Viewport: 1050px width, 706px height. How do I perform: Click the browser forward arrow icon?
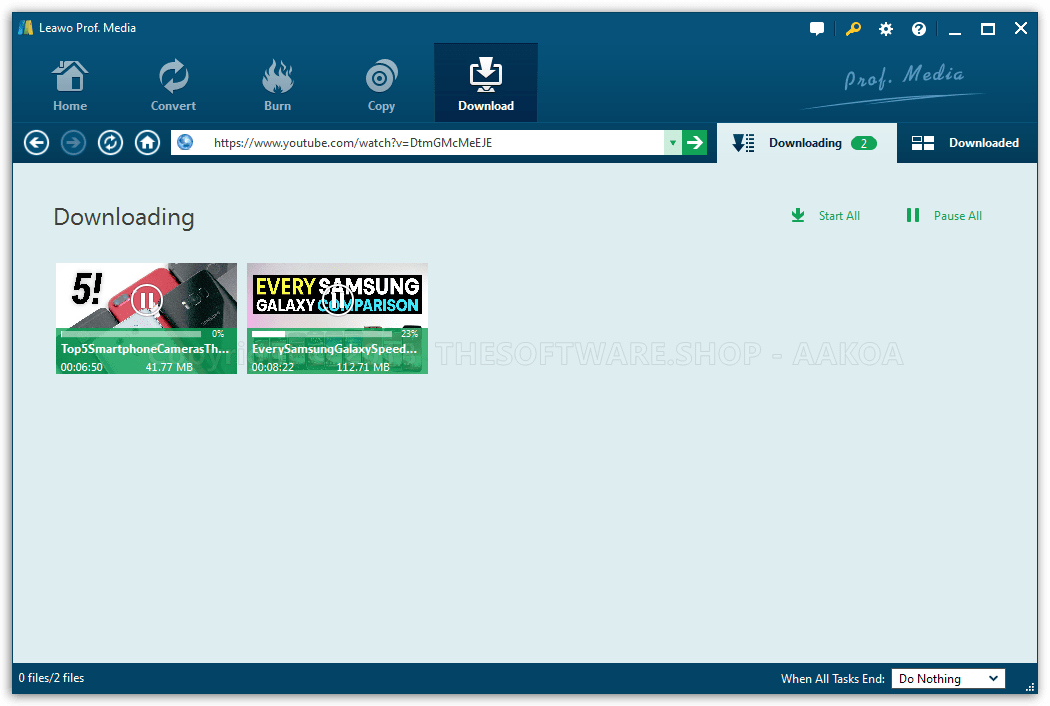(73, 143)
